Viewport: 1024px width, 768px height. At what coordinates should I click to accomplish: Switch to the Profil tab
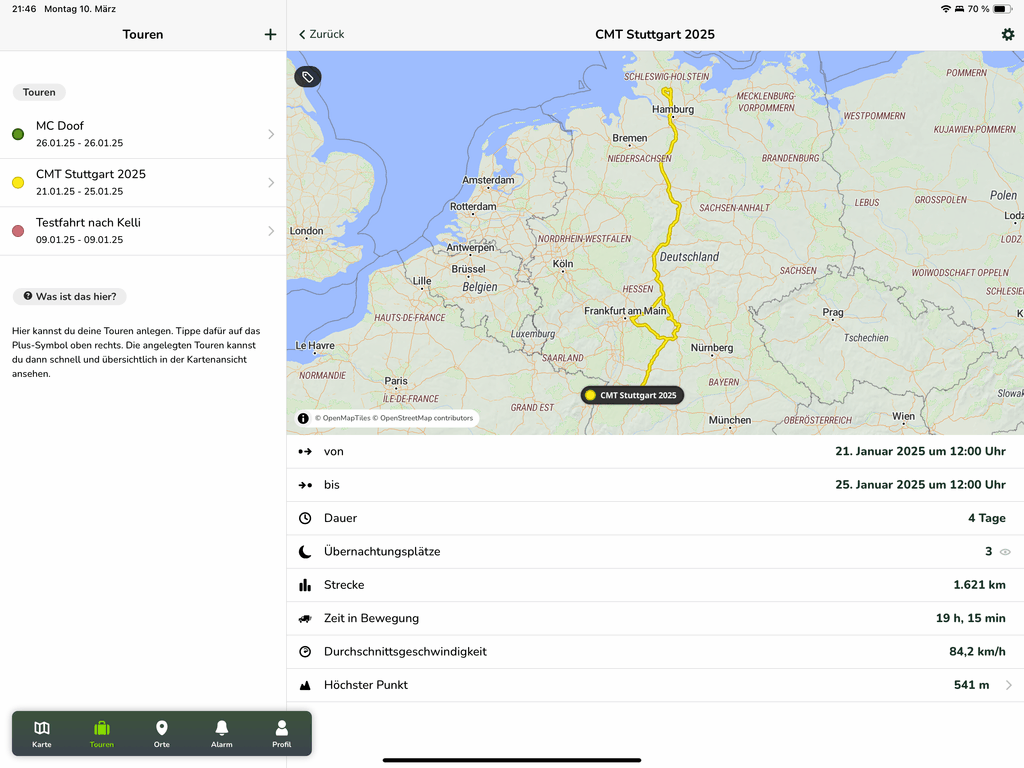[x=281, y=733]
